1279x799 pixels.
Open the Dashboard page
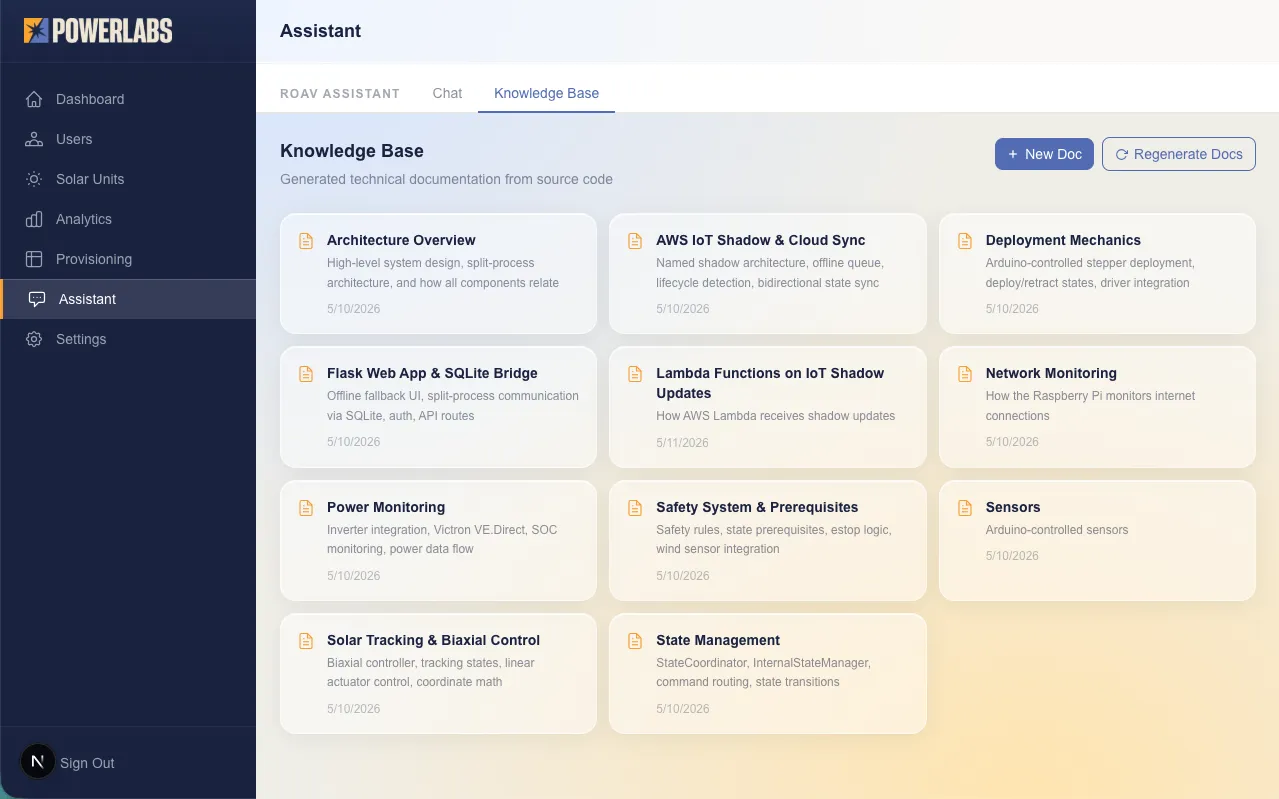point(128,99)
